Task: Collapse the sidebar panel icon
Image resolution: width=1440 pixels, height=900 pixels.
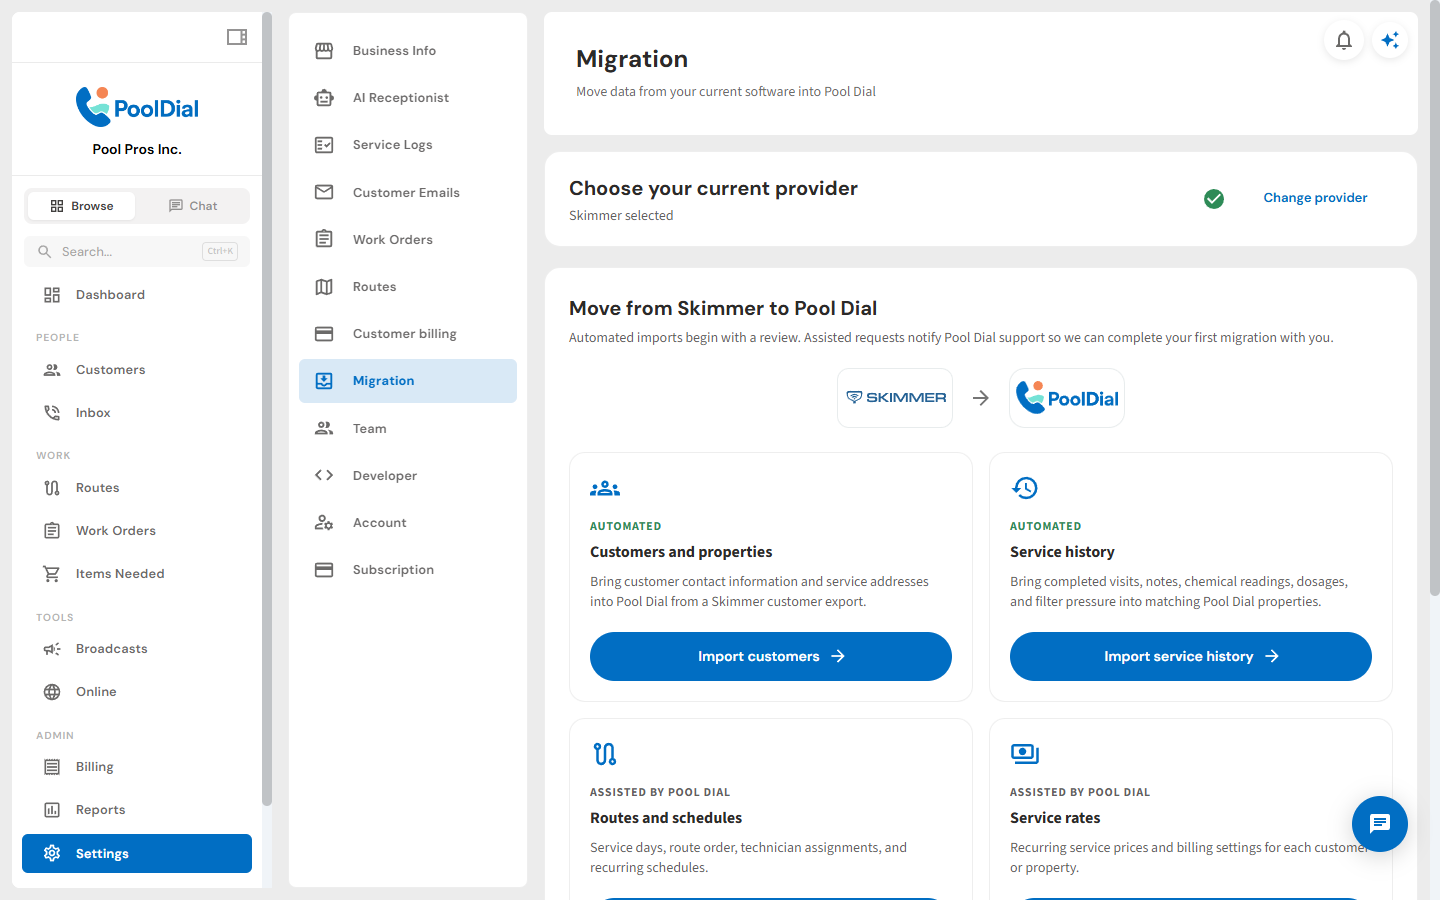Action: pyautogui.click(x=237, y=37)
